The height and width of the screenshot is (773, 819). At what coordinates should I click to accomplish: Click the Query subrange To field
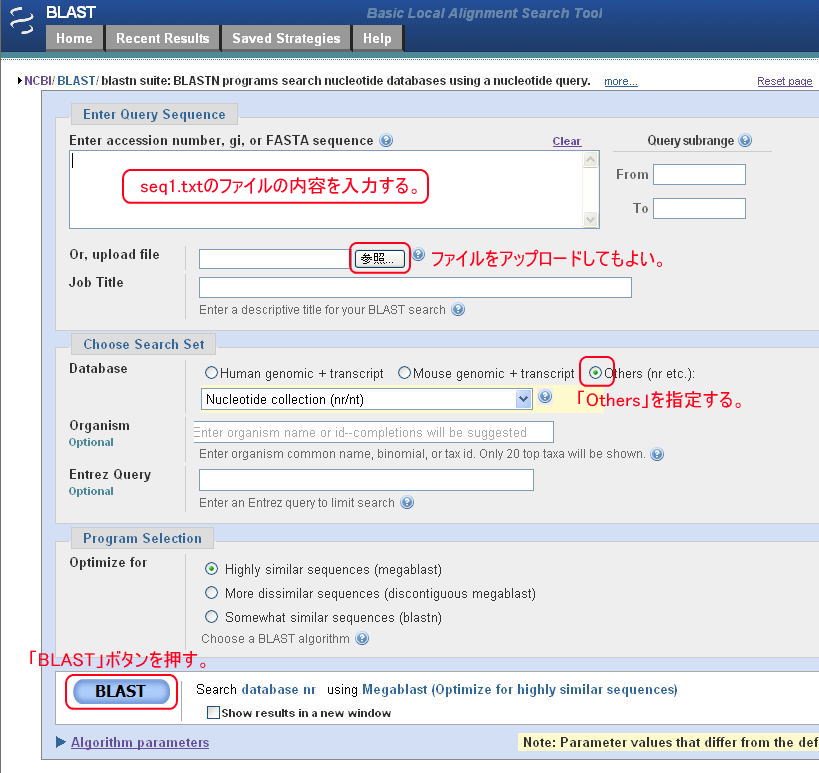699,208
